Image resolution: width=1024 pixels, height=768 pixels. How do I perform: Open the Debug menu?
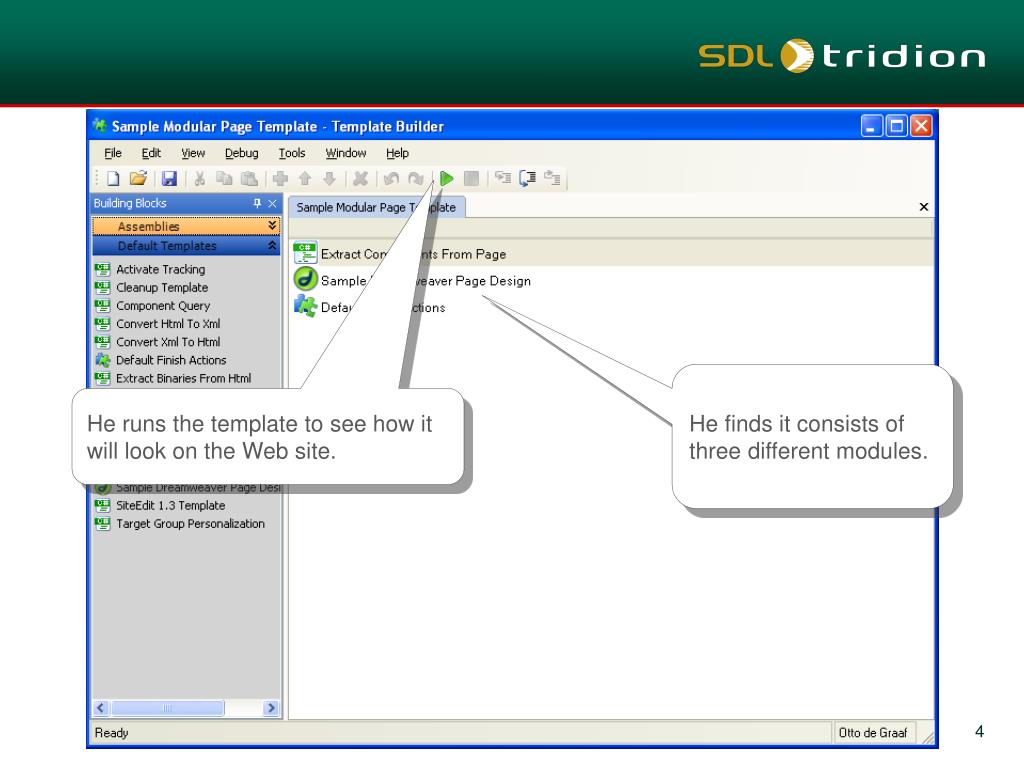click(x=242, y=153)
